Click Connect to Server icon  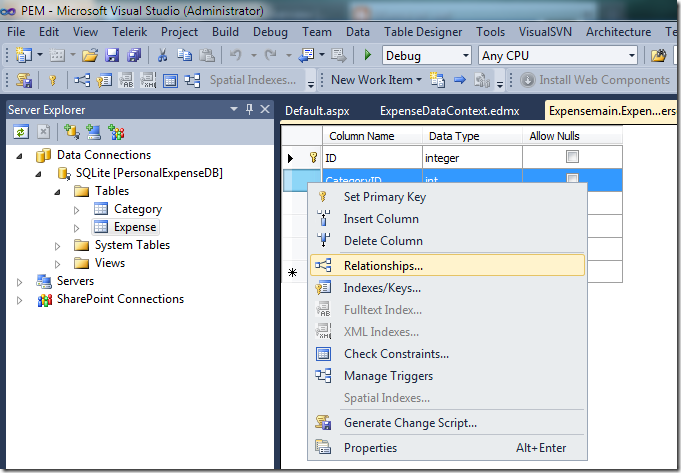[94, 131]
